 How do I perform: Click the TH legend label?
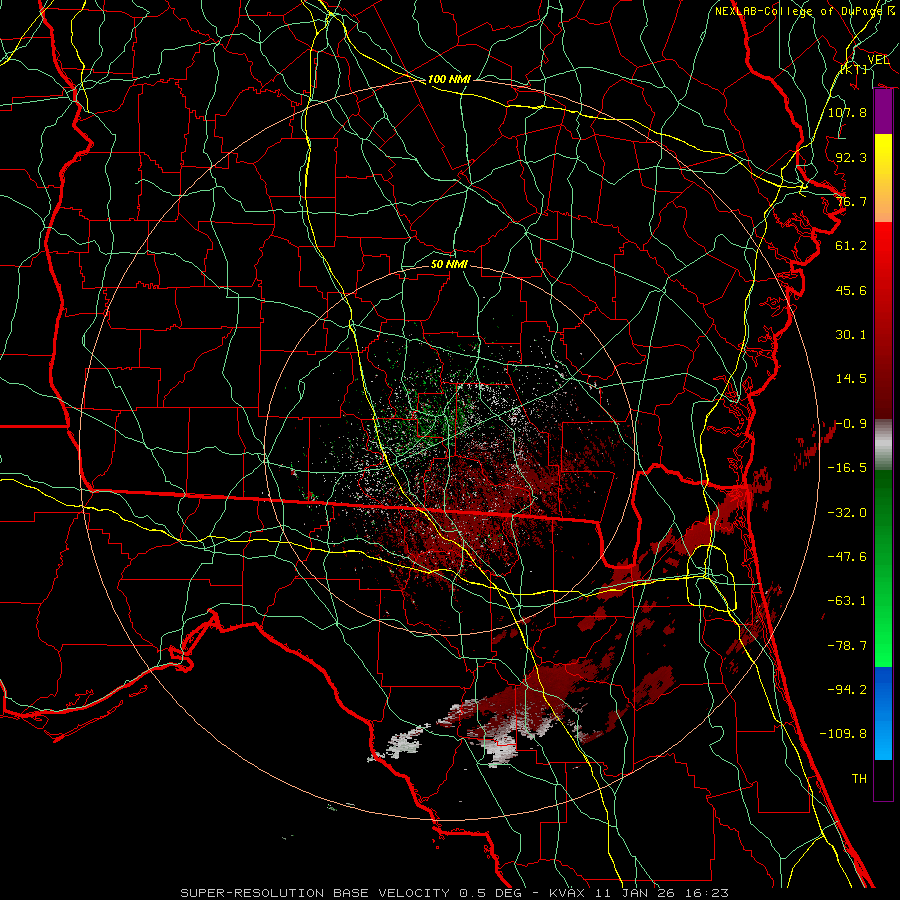pos(859,779)
